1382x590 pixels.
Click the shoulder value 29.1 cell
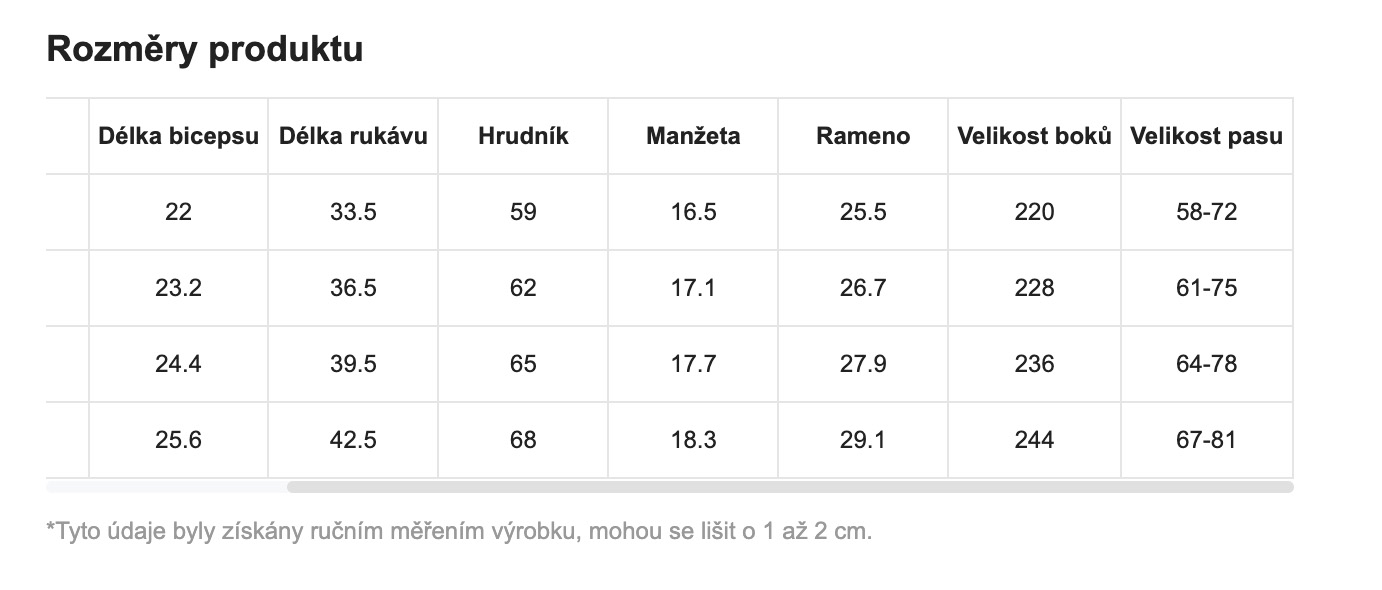(863, 440)
